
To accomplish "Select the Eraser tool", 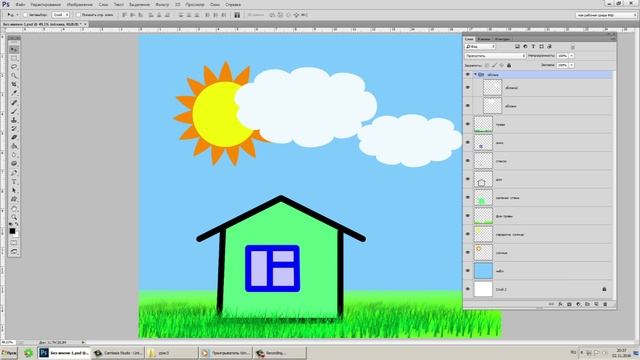I will 14,138.
